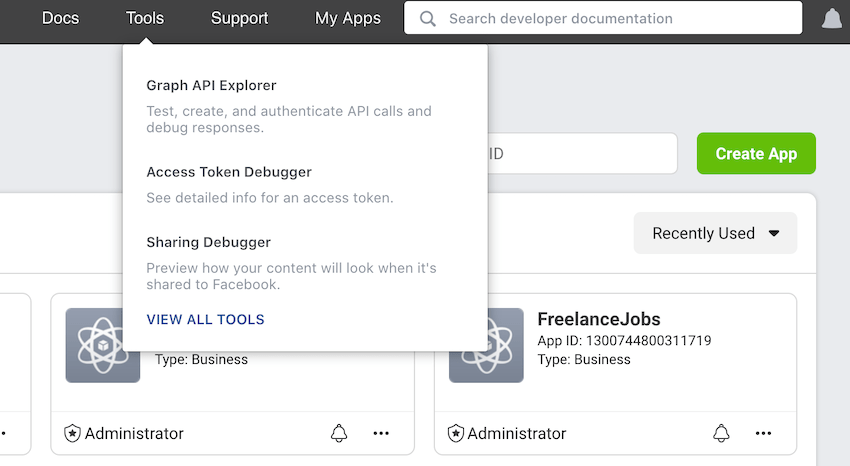The image size is (850, 466).
Task: Click the left app card atom icon
Action: 103,346
